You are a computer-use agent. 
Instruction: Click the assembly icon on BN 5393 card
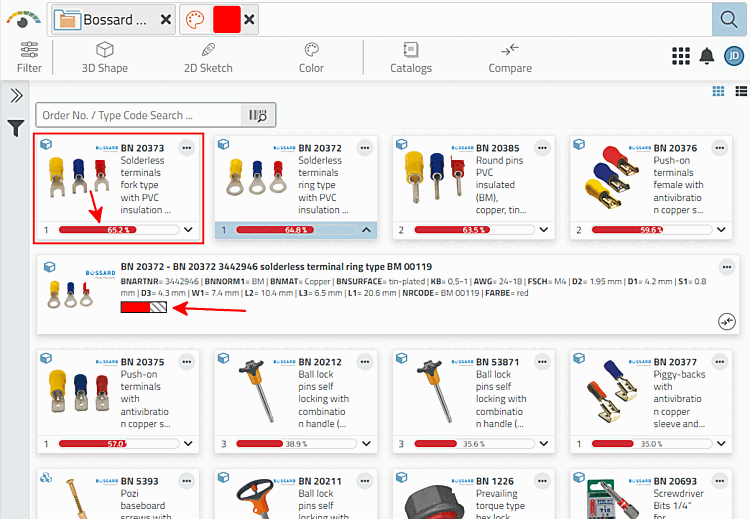[x=46, y=477]
